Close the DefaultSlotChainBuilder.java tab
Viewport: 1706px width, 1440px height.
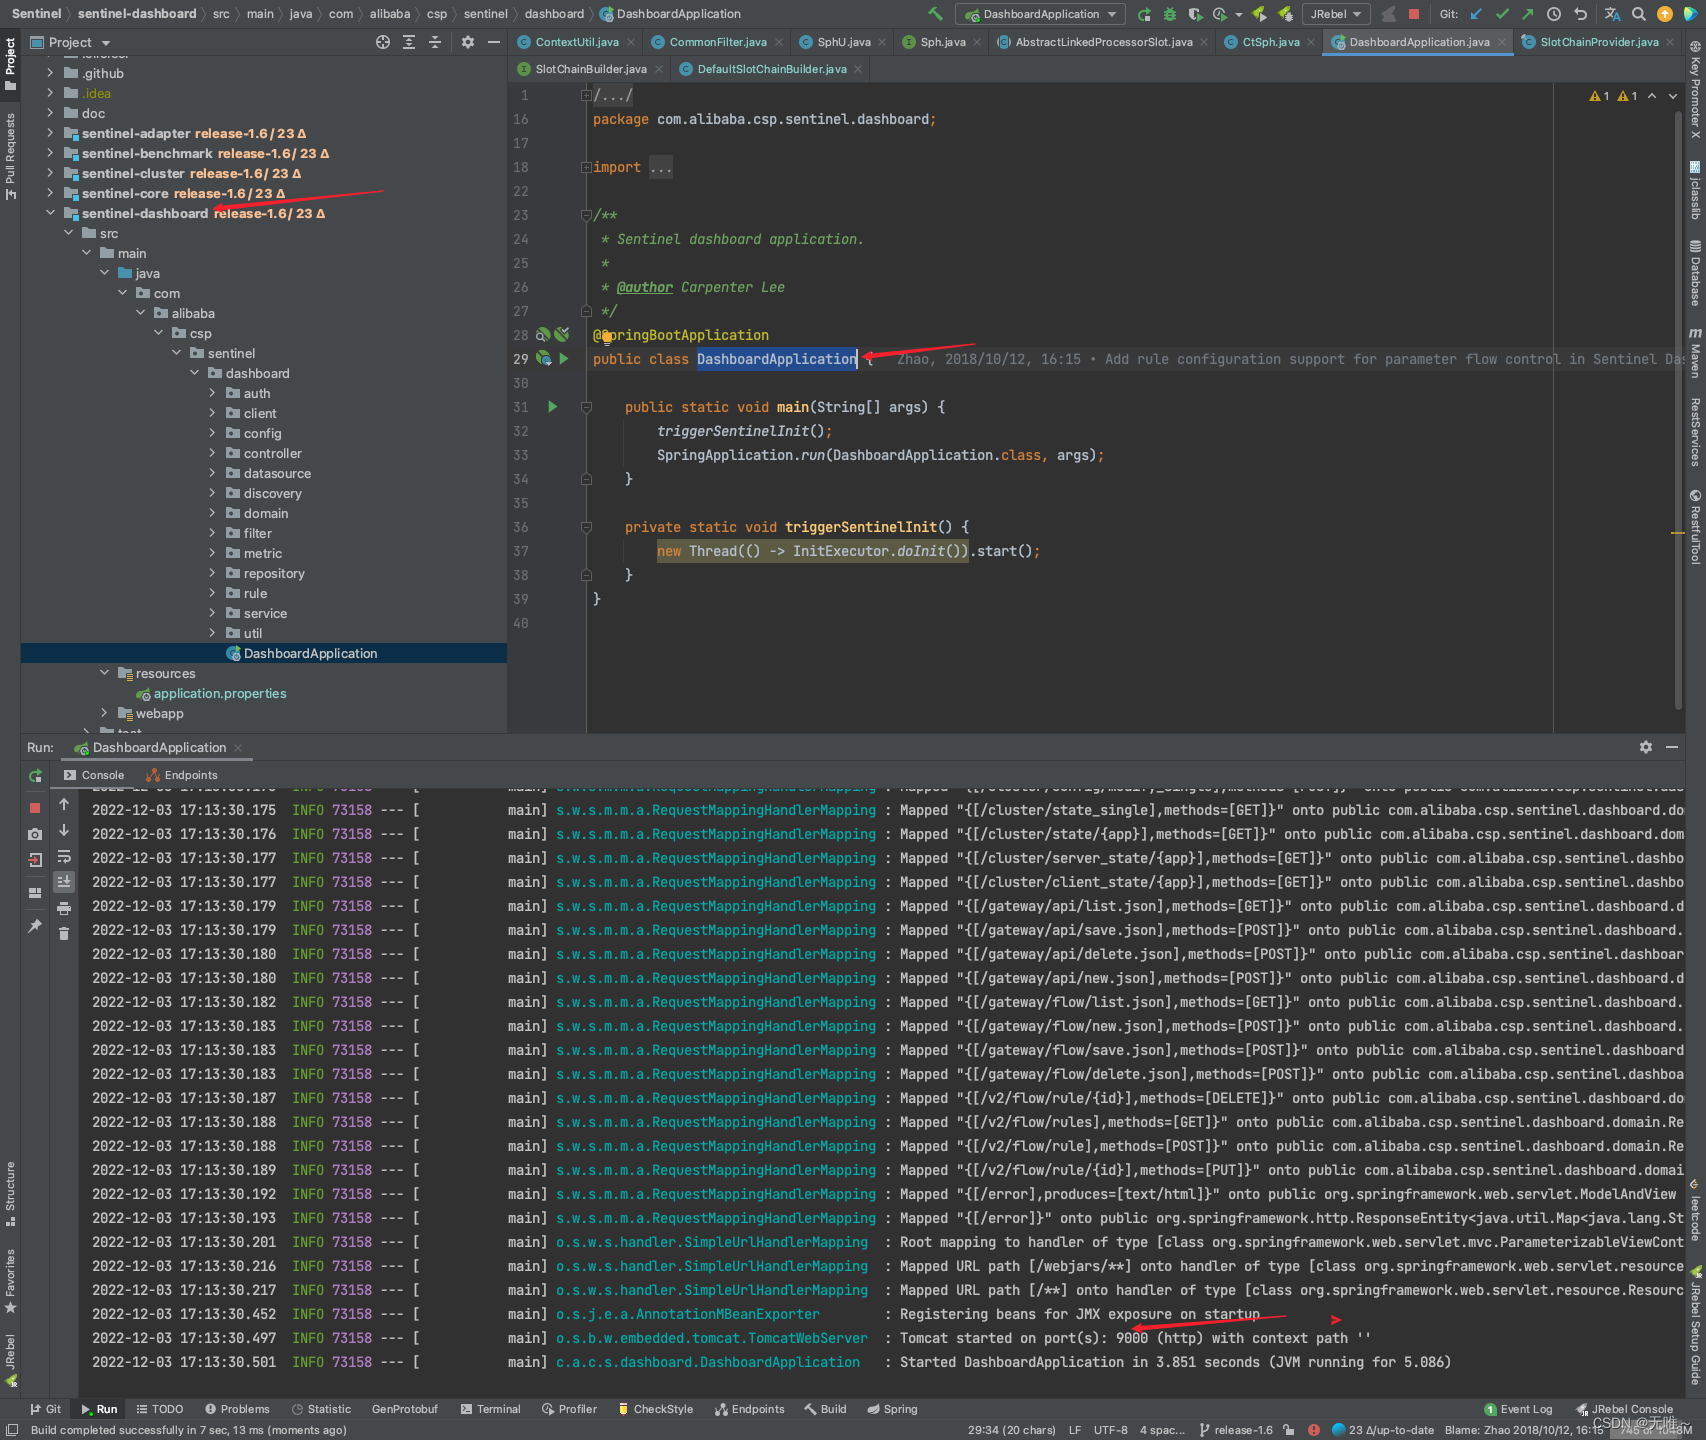pos(859,69)
